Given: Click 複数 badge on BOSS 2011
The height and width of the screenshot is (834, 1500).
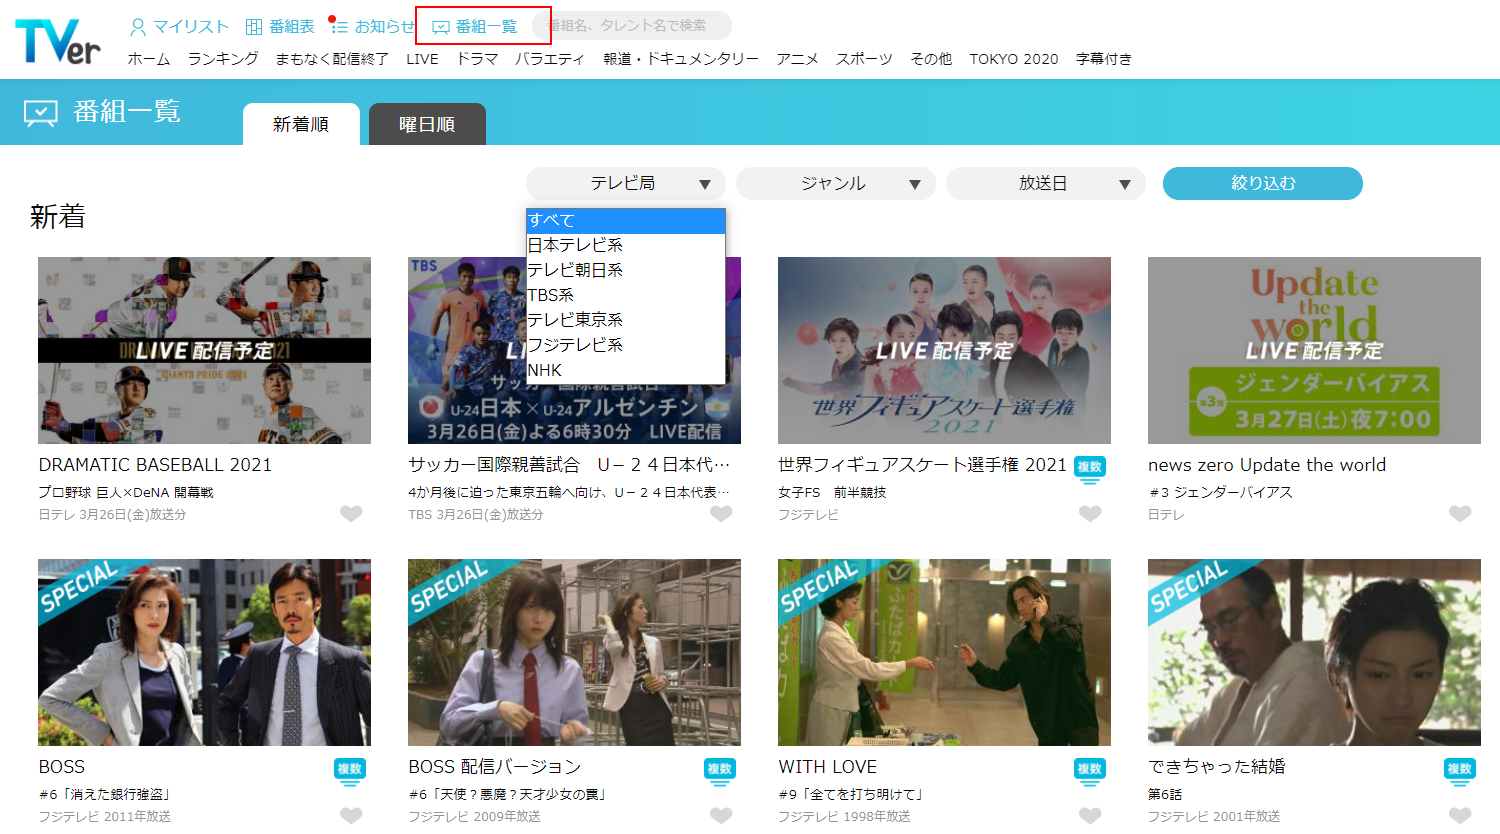Looking at the screenshot, I should pos(349,771).
